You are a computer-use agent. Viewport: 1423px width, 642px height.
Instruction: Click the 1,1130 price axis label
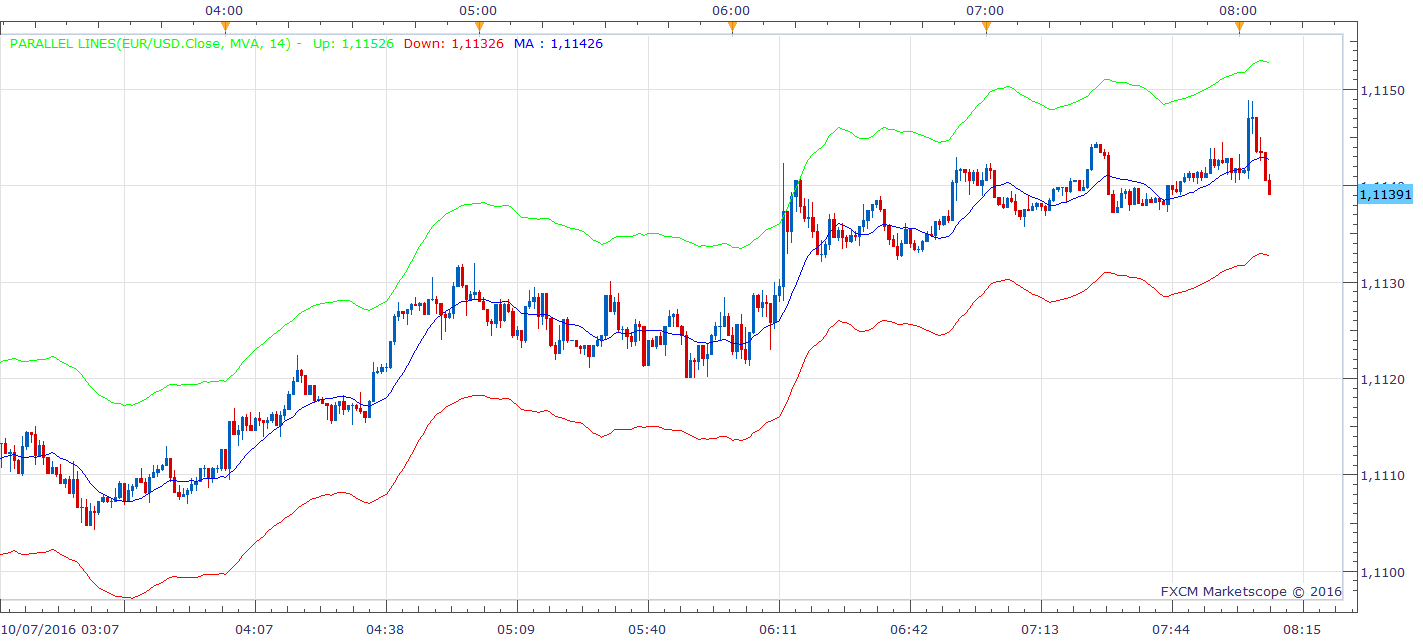tap(1383, 284)
